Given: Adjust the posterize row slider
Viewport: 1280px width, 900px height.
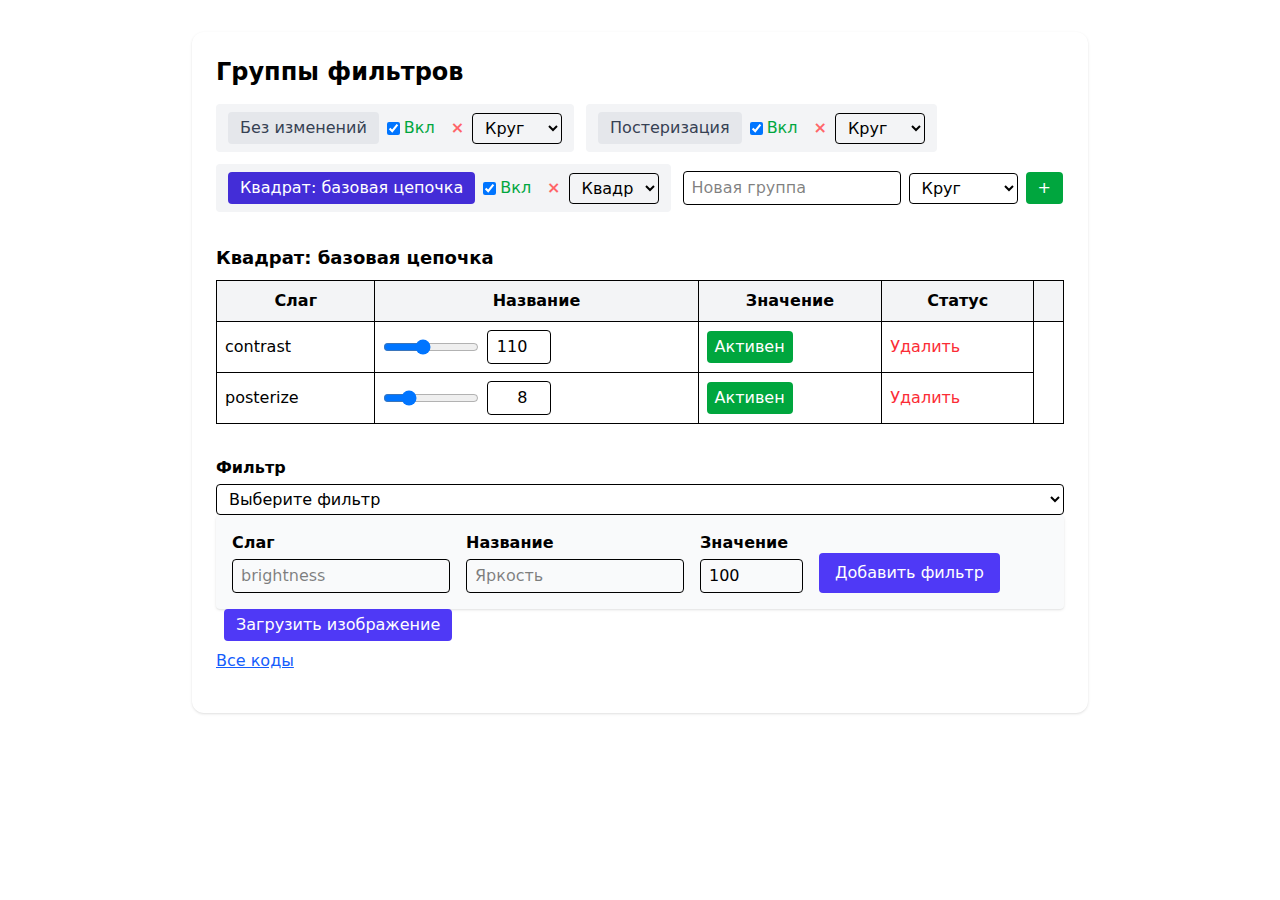Looking at the screenshot, I should pos(431,398).
